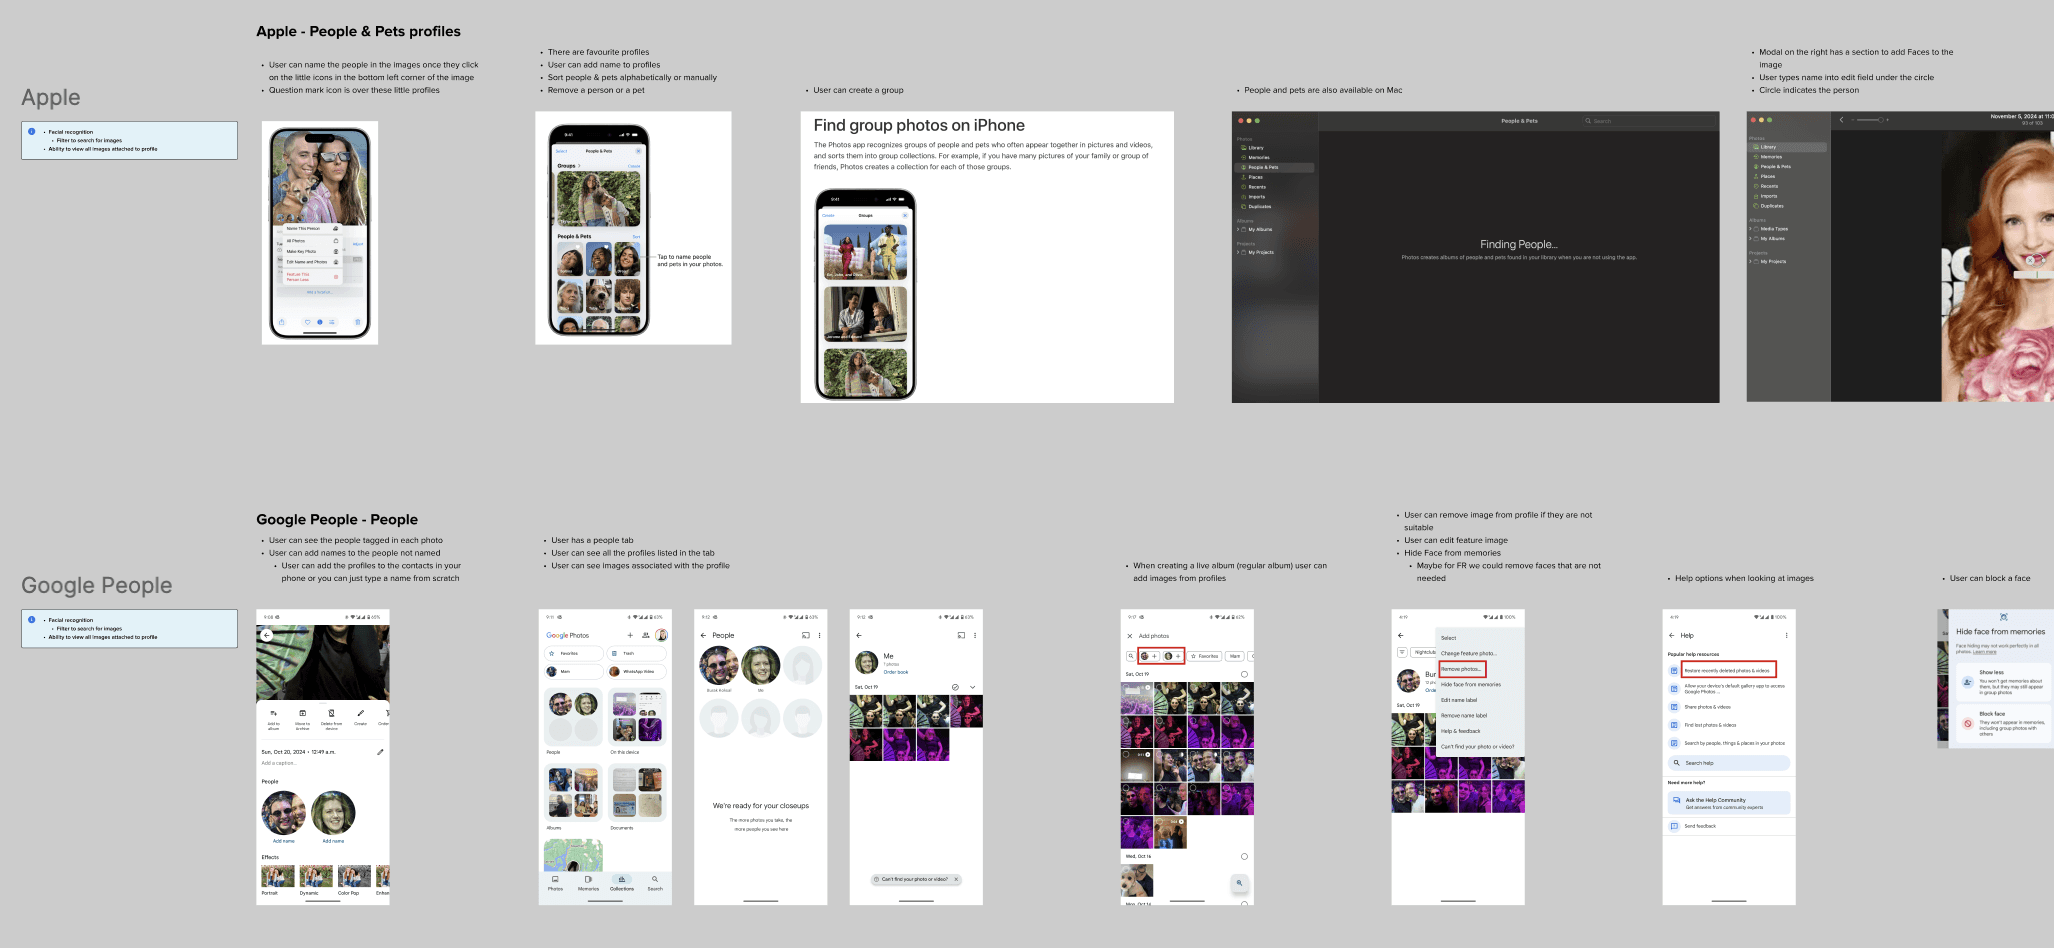This screenshot has width=2054, height=948.
Task: Close the Add photos screen with X
Action: pyautogui.click(x=1130, y=636)
